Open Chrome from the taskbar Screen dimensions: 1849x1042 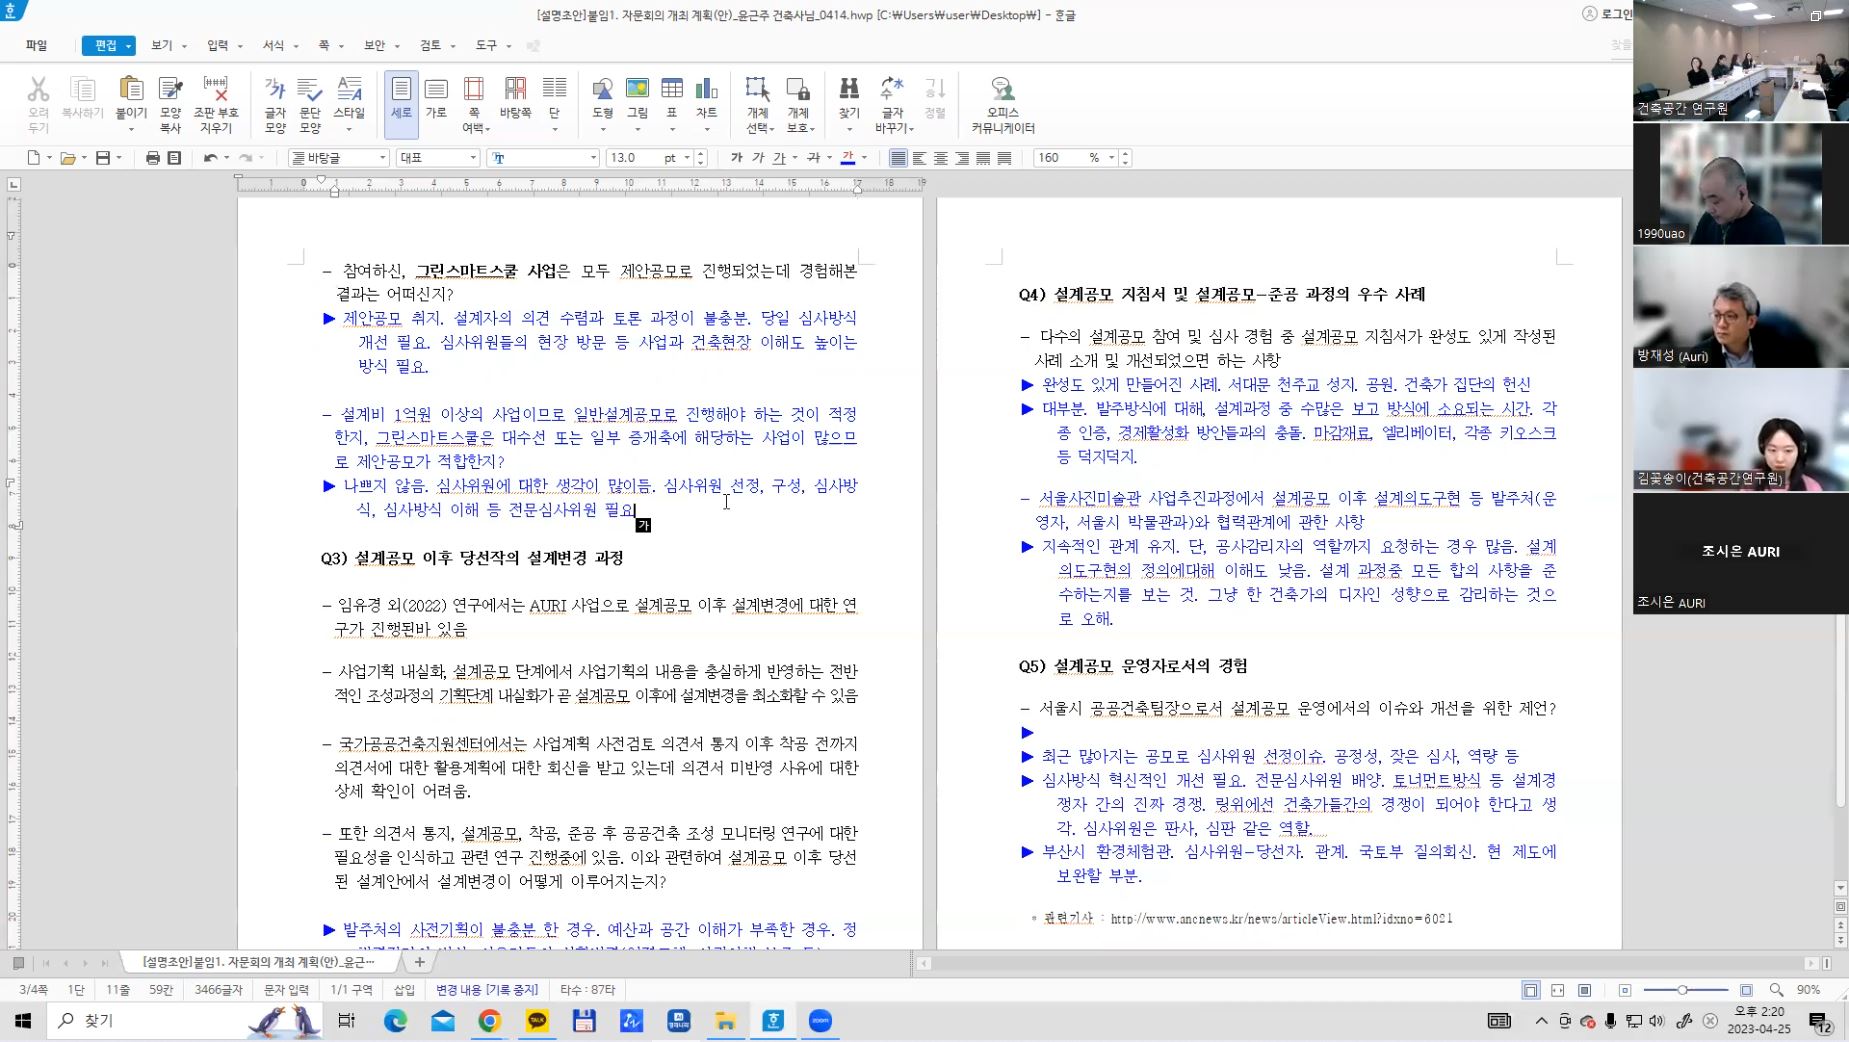(489, 1021)
